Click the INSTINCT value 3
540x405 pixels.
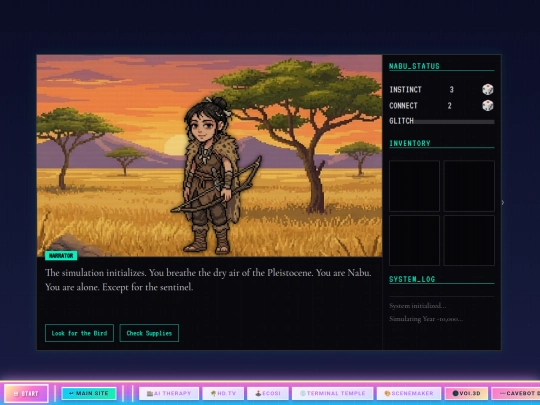[451, 90]
